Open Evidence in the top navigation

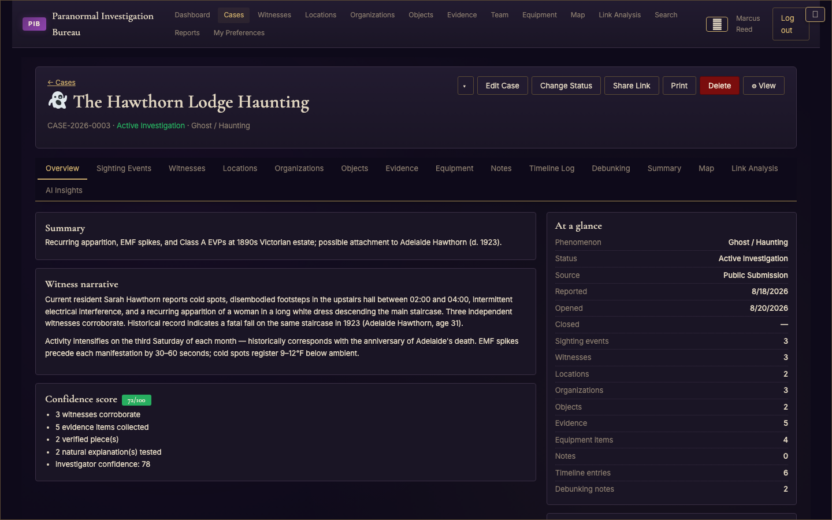pyautogui.click(x=462, y=15)
